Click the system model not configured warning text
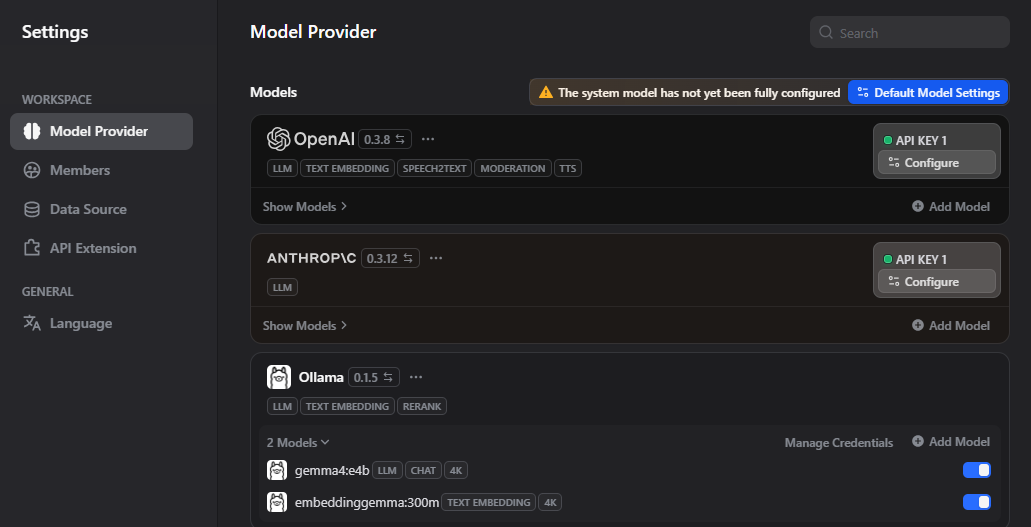This screenshot has height=527, width=1031. (x=699, y=93)
